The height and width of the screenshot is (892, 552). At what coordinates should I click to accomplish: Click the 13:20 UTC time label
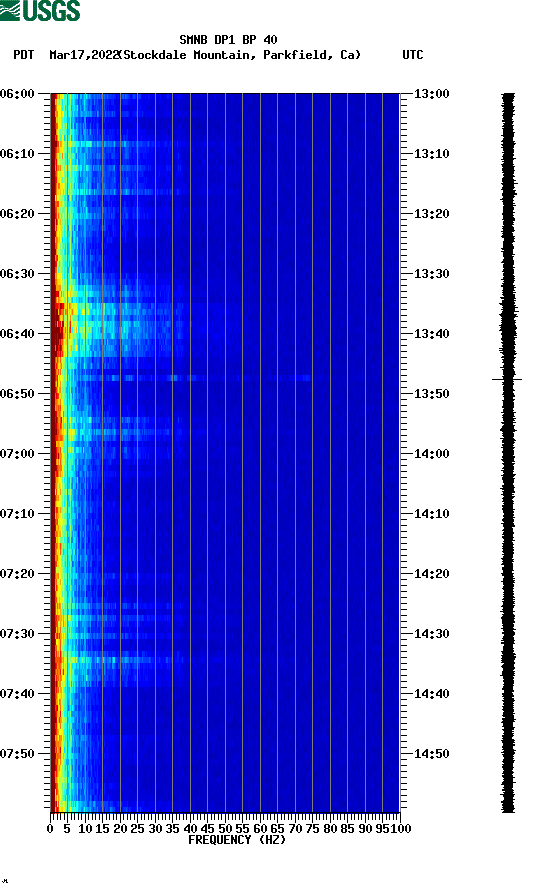(431, 214)
